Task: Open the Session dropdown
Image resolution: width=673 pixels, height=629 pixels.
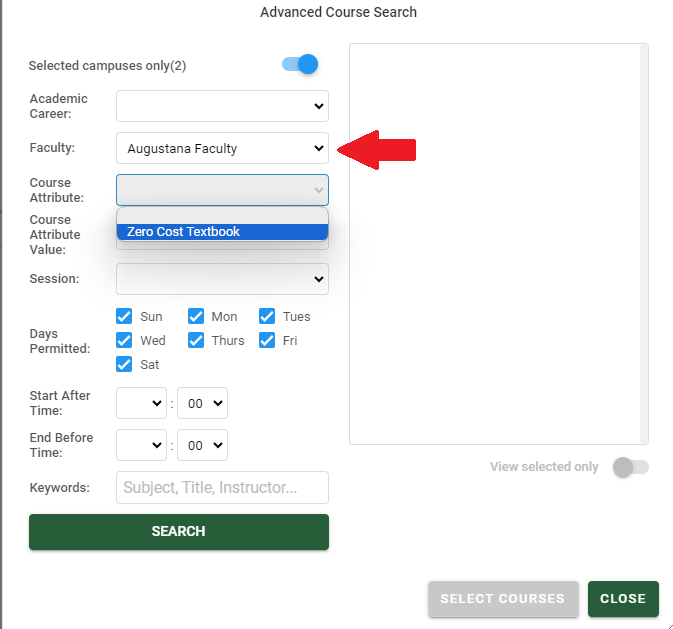Action: [x=222, y=279]
